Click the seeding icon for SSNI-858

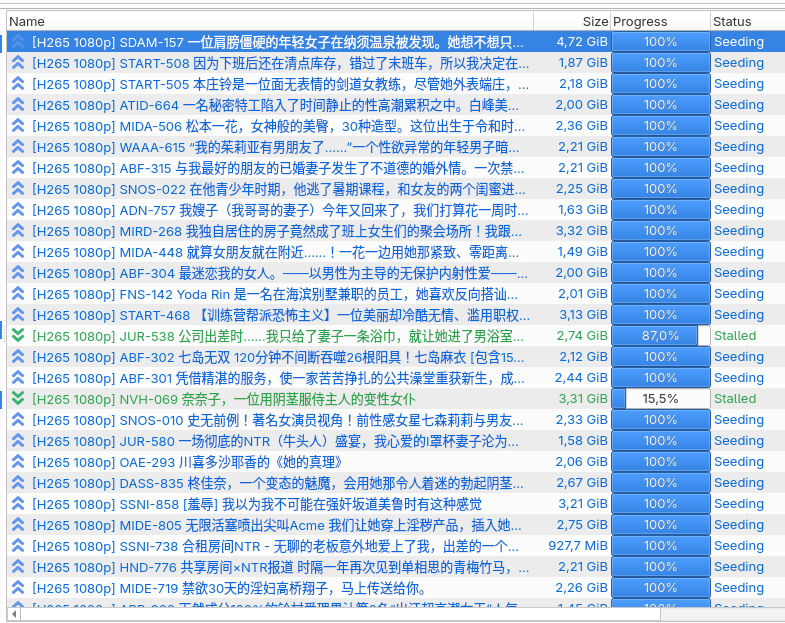(x=18, y=504)
